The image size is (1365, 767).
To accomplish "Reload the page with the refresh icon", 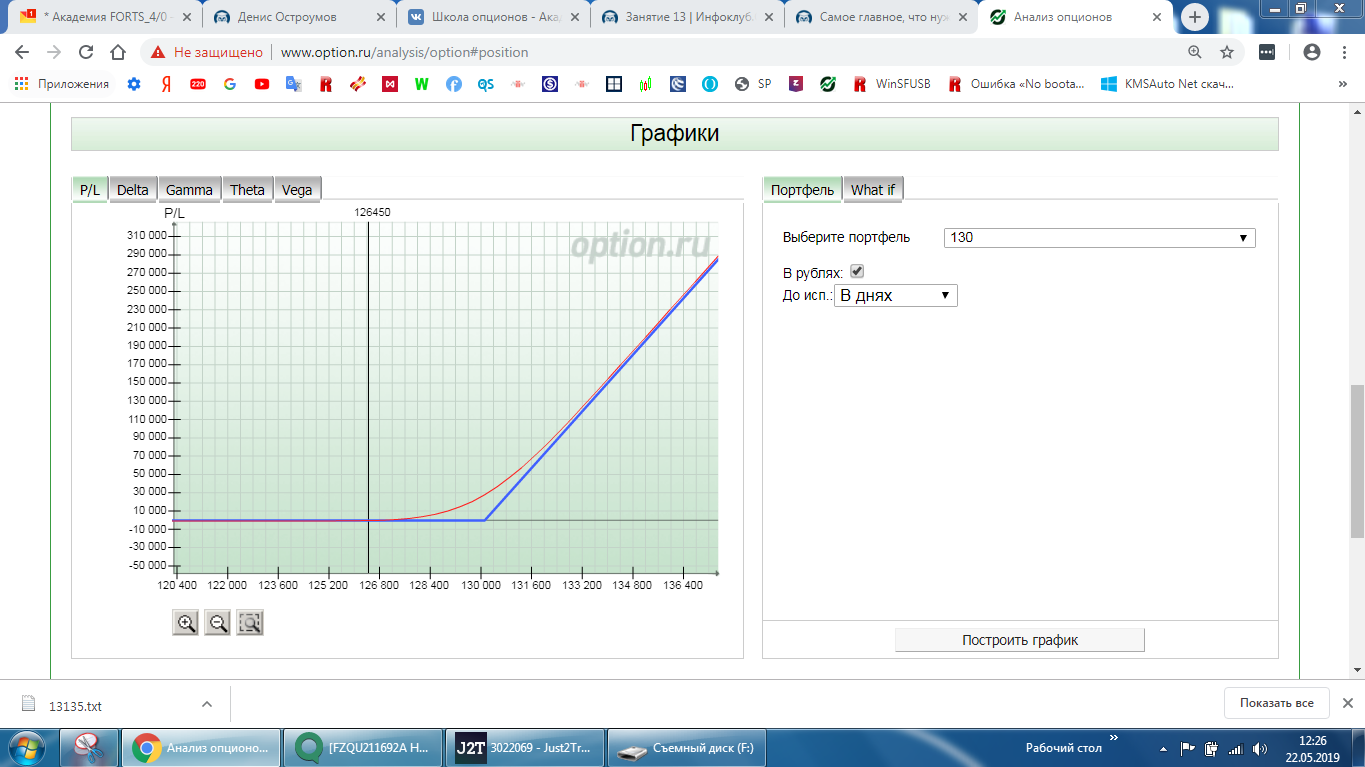I will [x=86, y=52].
